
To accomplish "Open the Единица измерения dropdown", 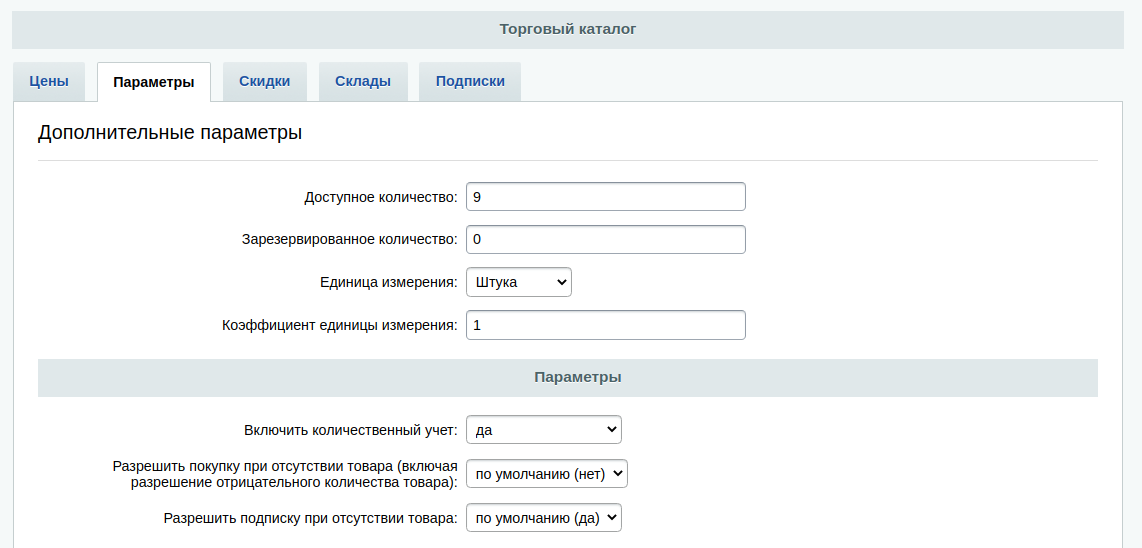I will tap(519, 282).
